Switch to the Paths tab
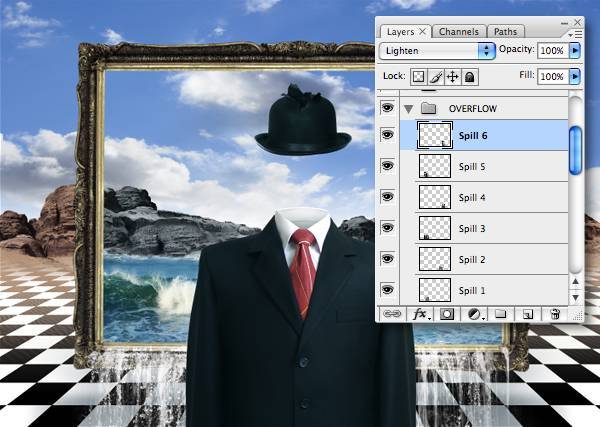Screen dimensions: 600x427 [505, 32]
